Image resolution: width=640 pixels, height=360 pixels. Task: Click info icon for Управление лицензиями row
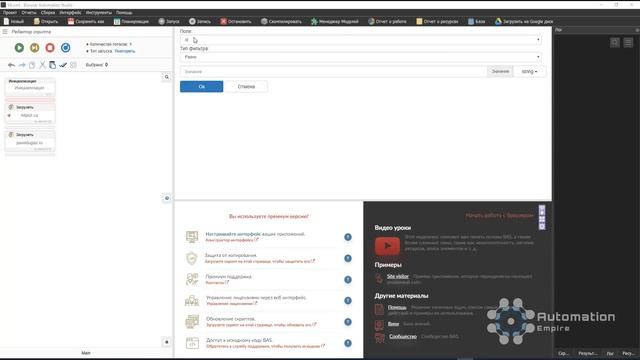pos(348,301)
